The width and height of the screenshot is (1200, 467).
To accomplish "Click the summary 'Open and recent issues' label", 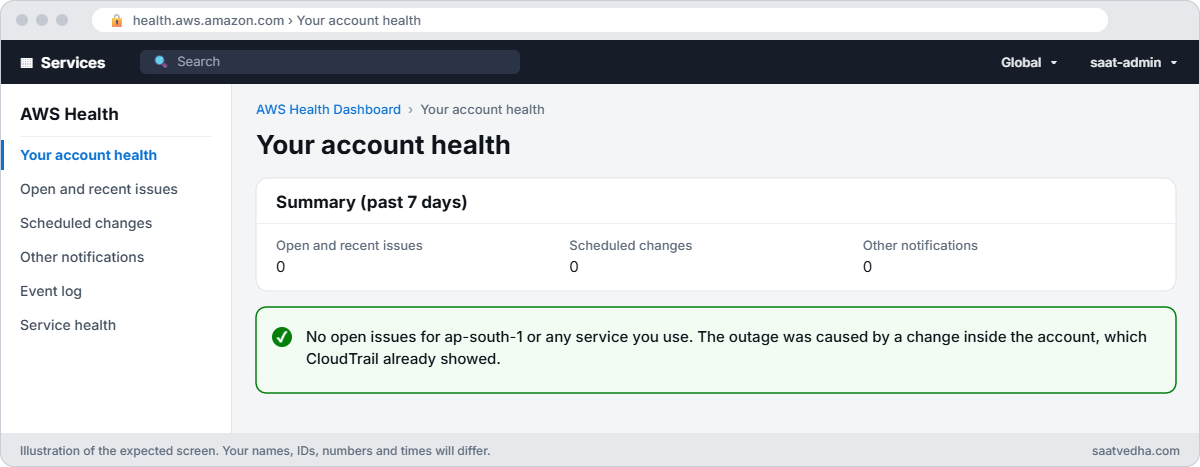I will pyautogui.click(x=349, y=245).
